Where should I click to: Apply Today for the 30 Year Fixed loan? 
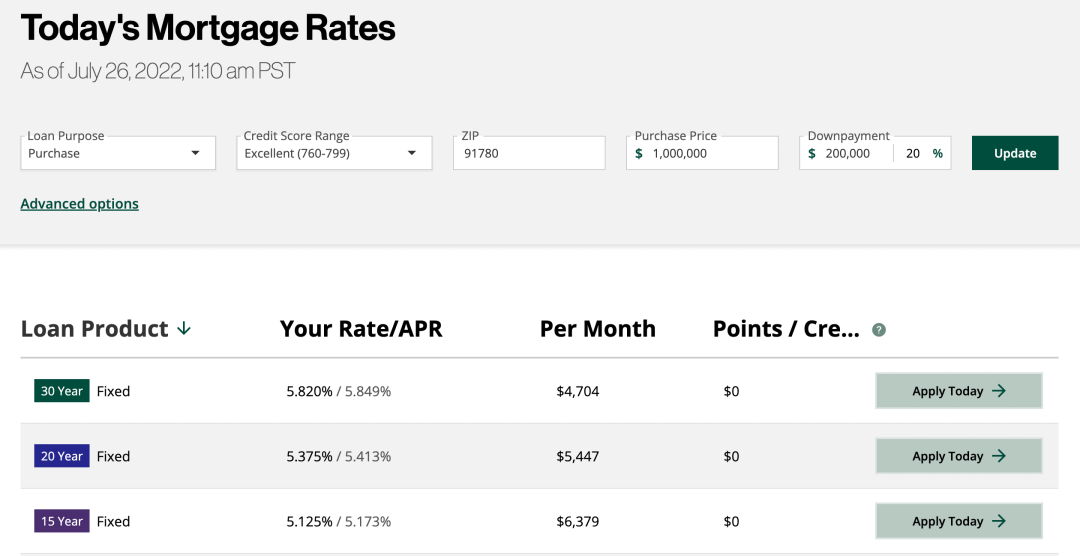coord(958,391)
